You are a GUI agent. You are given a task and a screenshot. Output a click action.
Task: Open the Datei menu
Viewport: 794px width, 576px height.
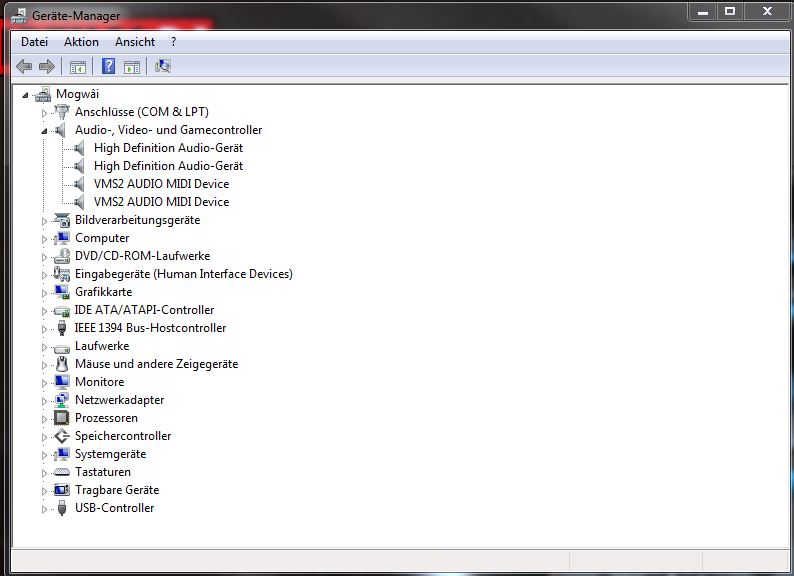coord(34,42)
